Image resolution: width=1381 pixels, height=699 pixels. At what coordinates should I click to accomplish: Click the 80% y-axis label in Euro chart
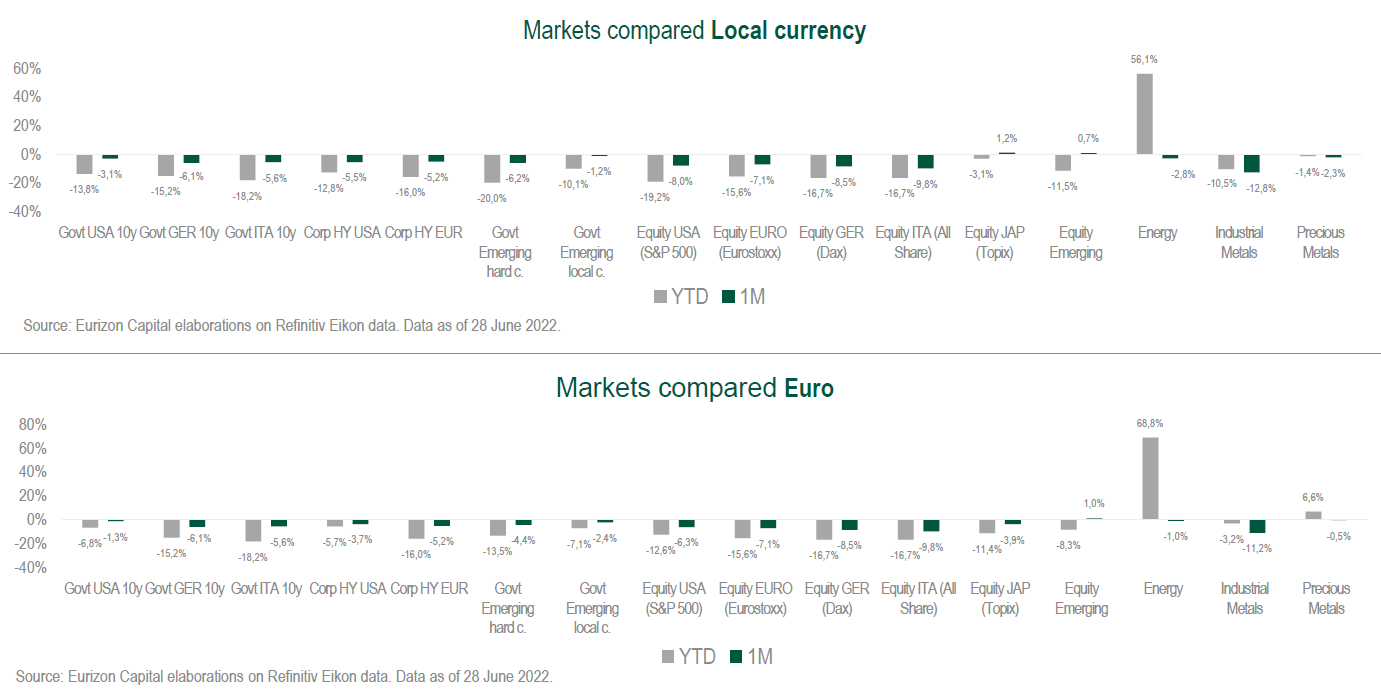point(33,424)
